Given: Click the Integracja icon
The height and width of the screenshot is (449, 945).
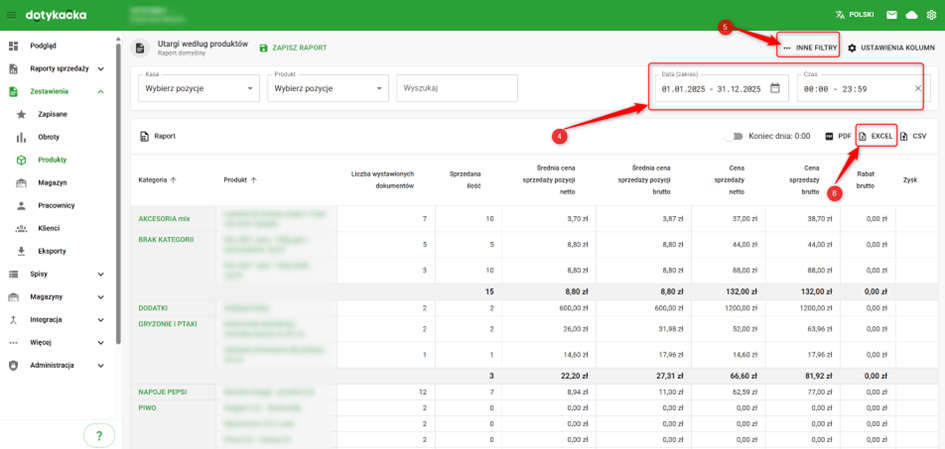Looking at the screenshot, I should (14, 319).
